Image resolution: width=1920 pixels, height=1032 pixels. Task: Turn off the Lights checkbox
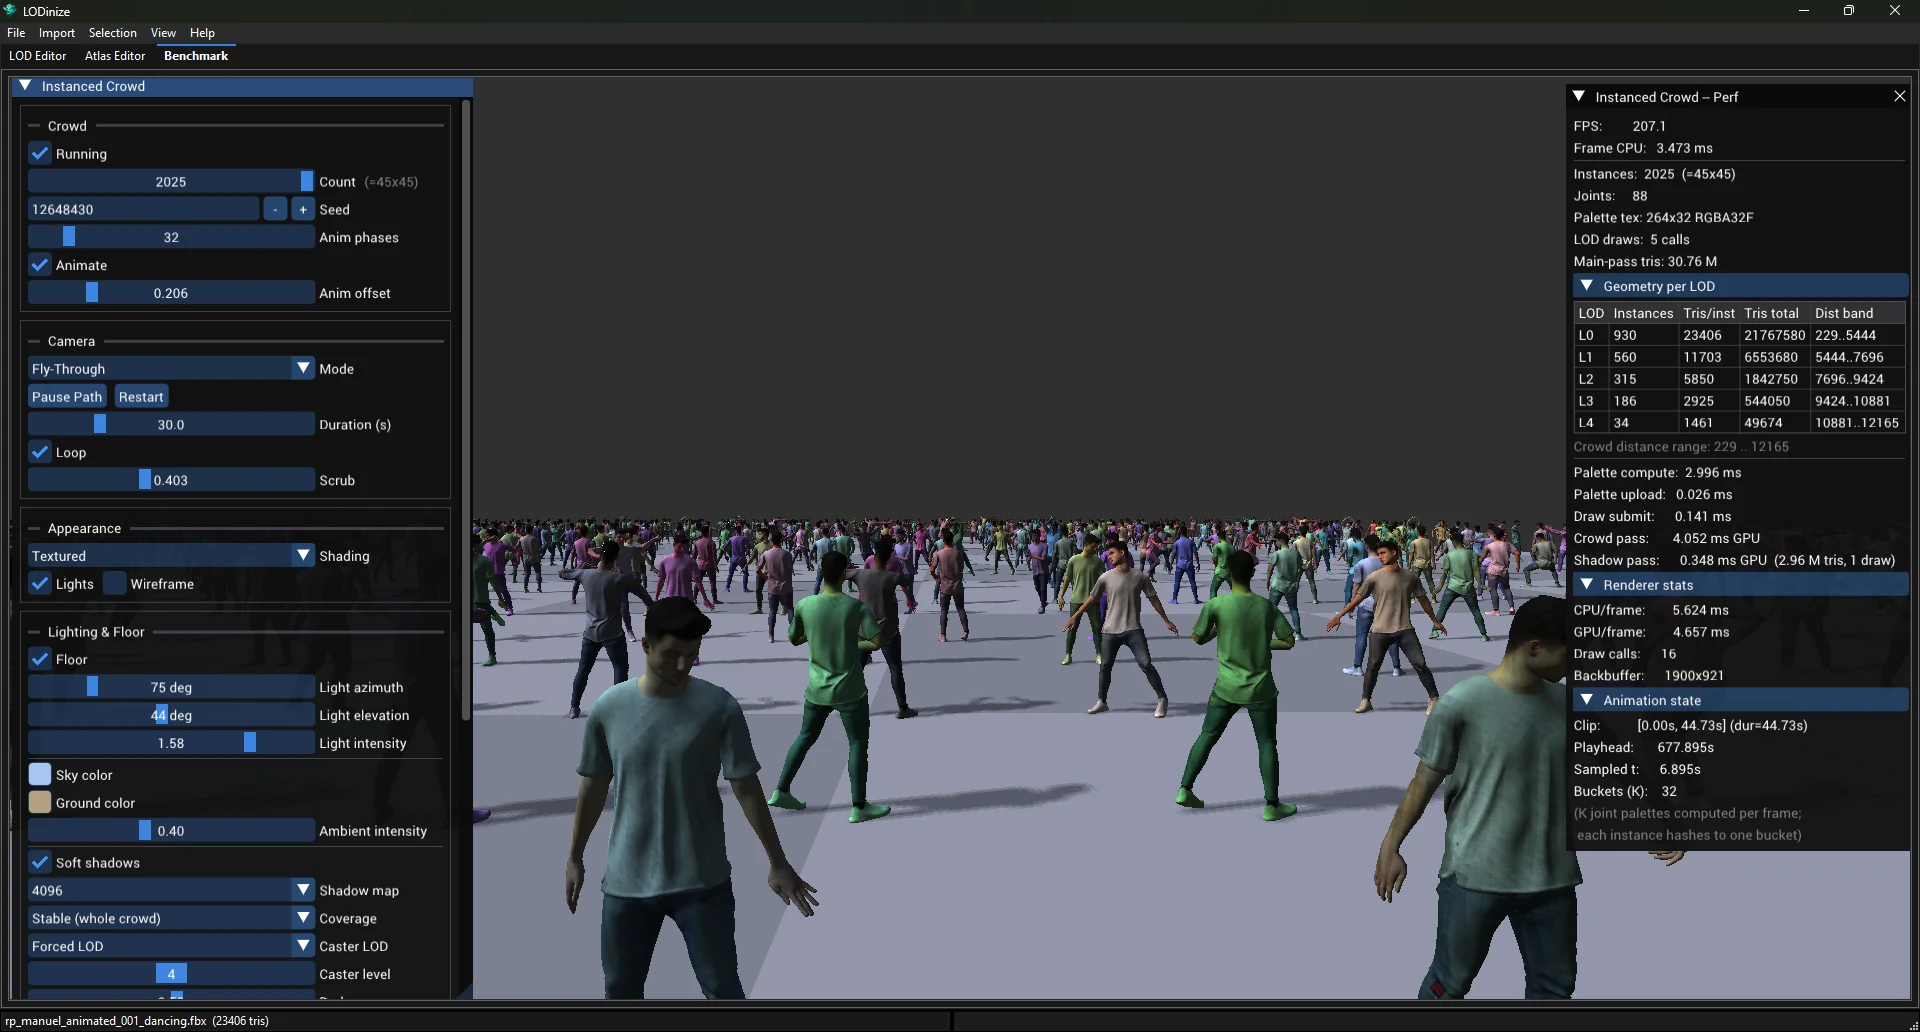[x=40, y=584]
